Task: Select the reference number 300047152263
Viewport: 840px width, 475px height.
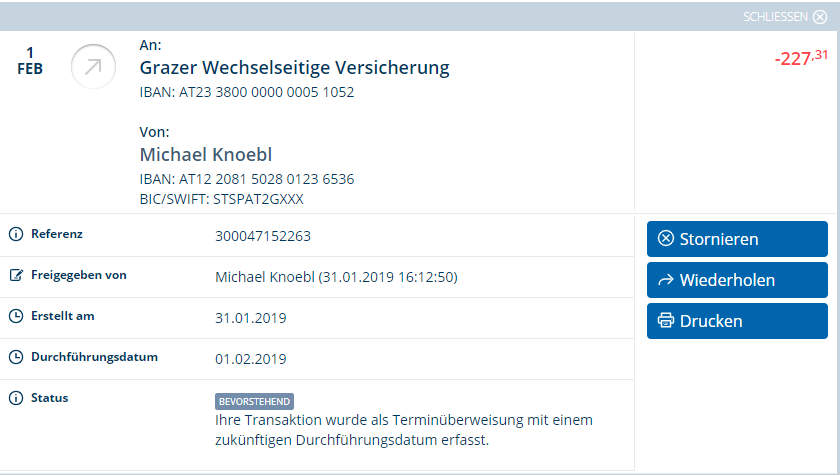Action: [x=263, y=236]
